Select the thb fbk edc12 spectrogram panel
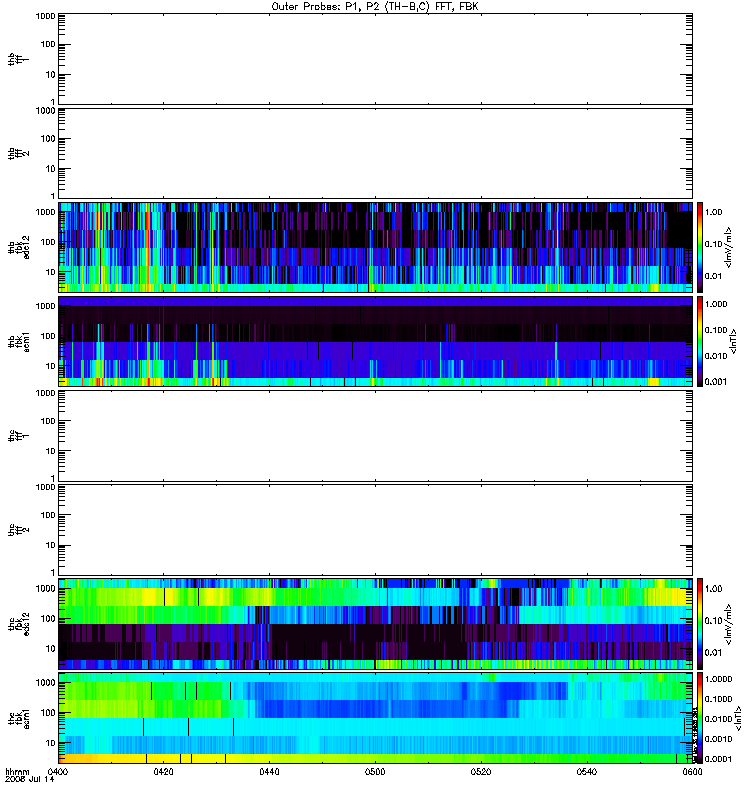This screenshot has width=750, height=800. (376, 247)
